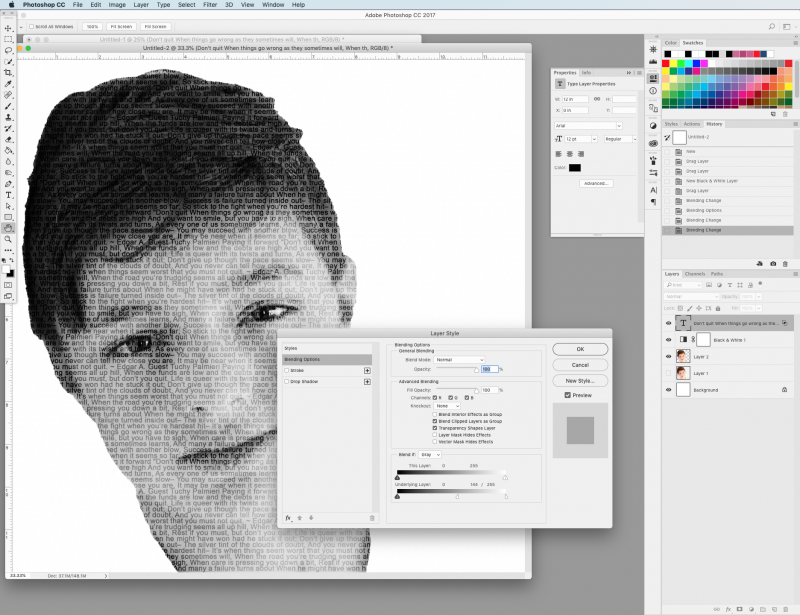Check Vector Mask Hides Effects
The height and width of the screenshot is (615, 800).
click(x=435, y=442)
